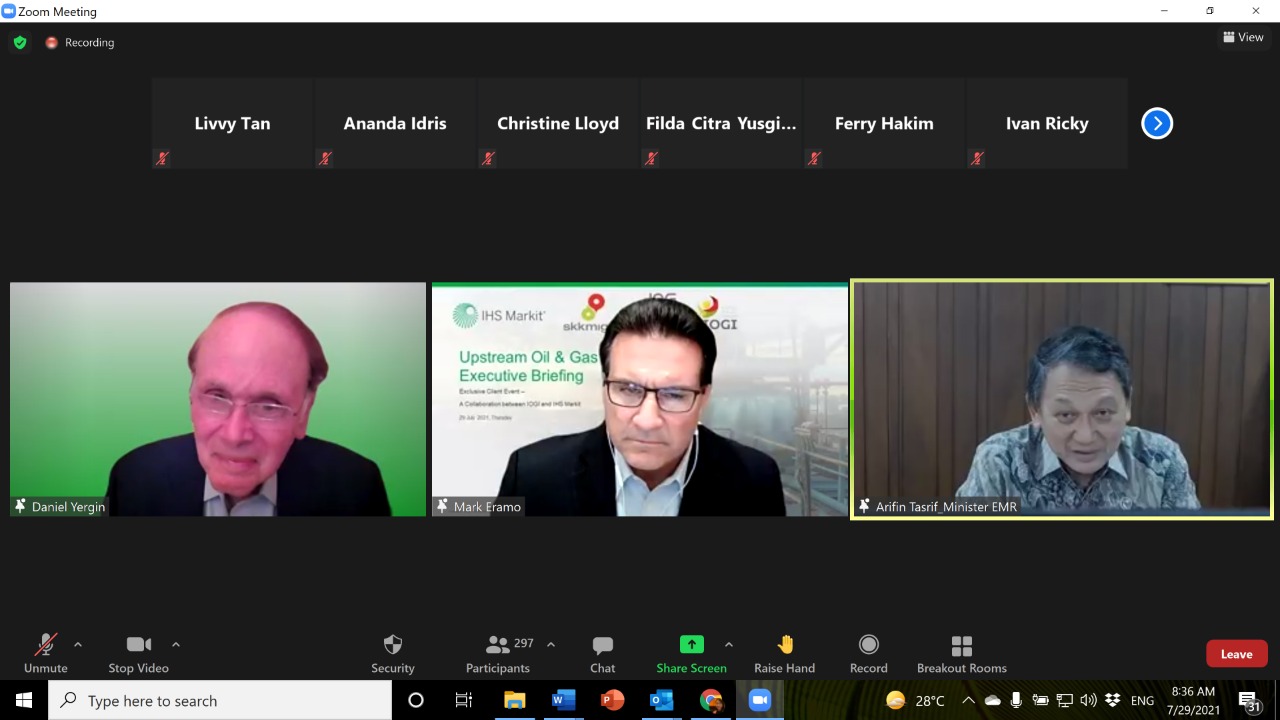
Task: Open Task View on taskbar
Action: click(464, 700)
